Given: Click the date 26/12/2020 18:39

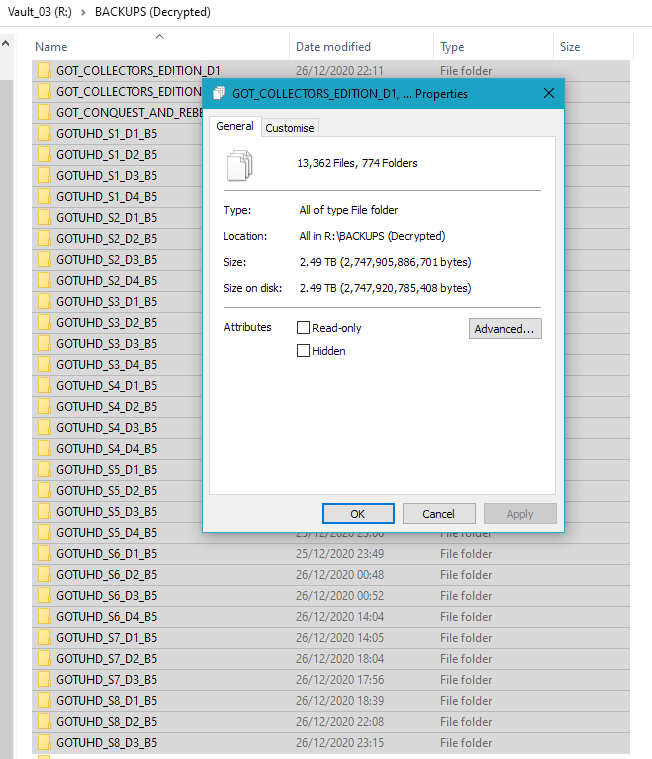Looking at the screenshot, I should pos(340,700).
